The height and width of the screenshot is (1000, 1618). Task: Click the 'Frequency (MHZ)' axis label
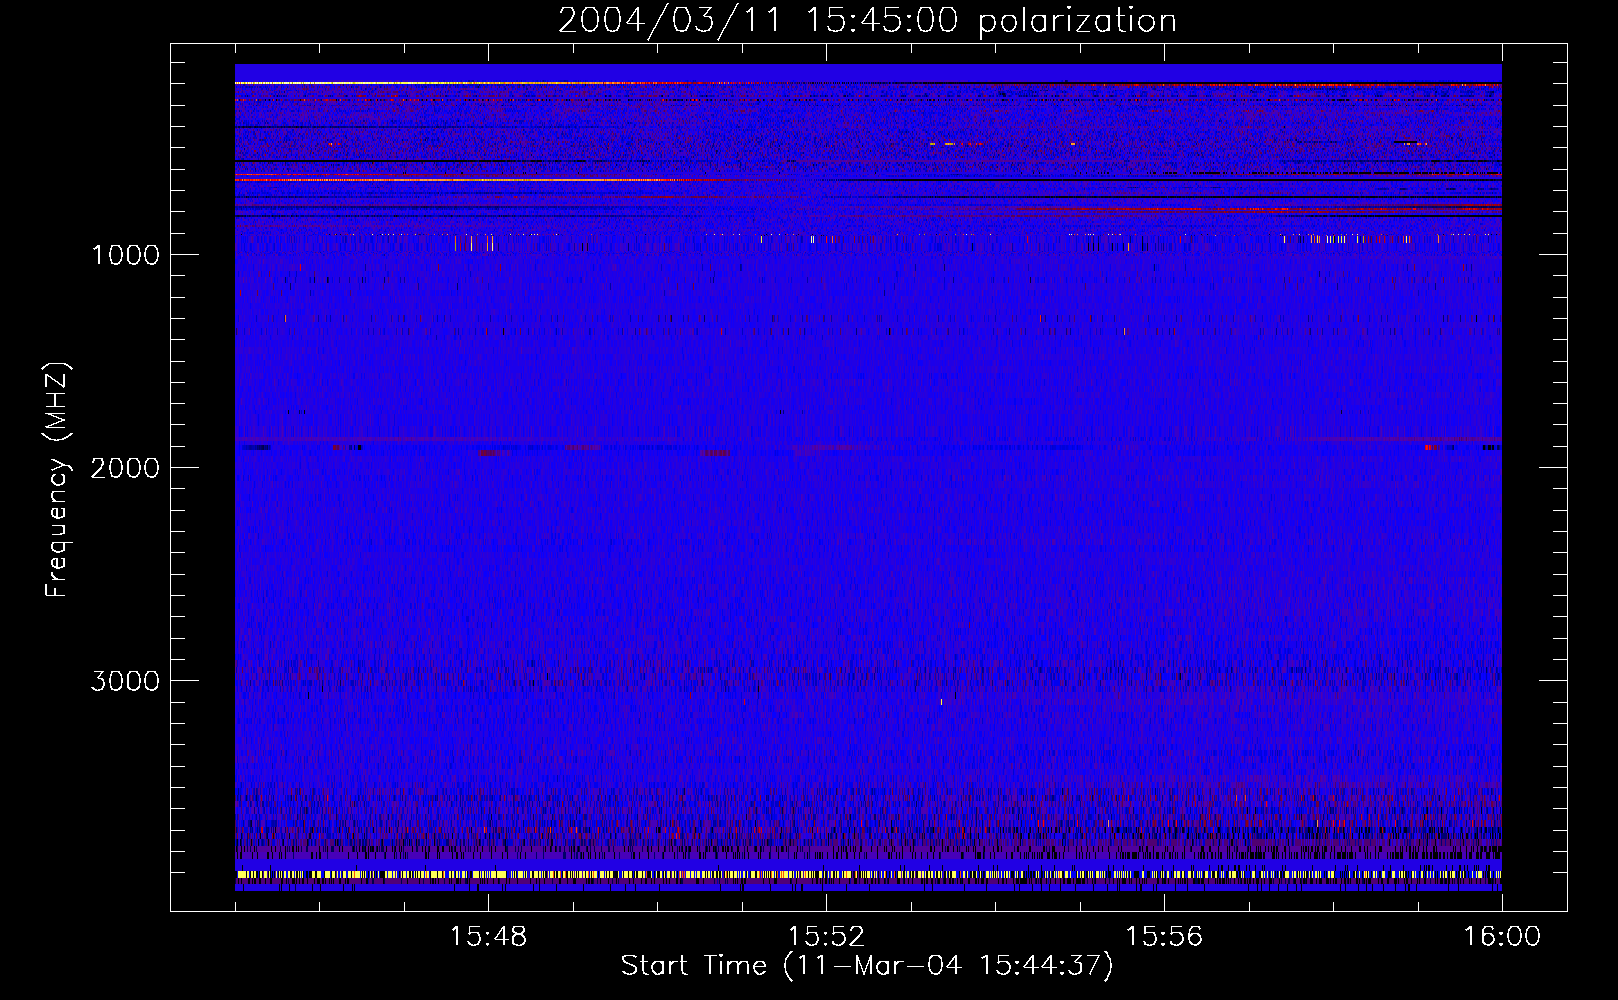57,480
